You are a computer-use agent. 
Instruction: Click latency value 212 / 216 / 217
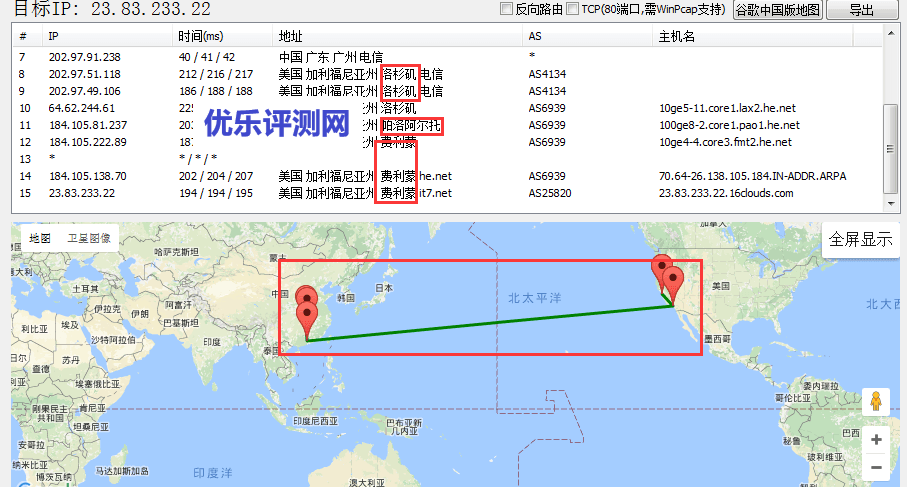tap(216, 74)
